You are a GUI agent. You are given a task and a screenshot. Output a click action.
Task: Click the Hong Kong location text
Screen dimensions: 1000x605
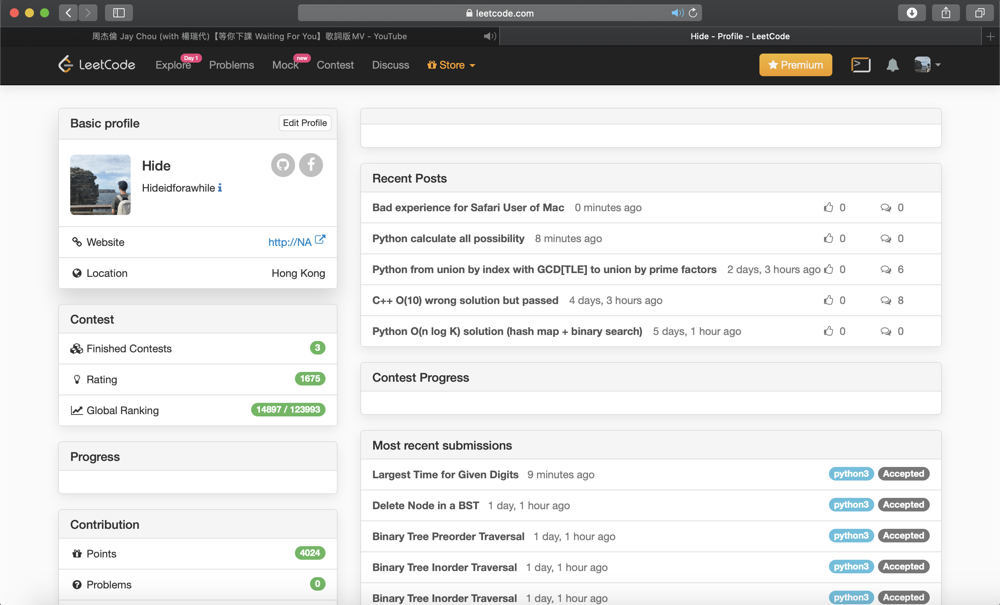(298, 273)
